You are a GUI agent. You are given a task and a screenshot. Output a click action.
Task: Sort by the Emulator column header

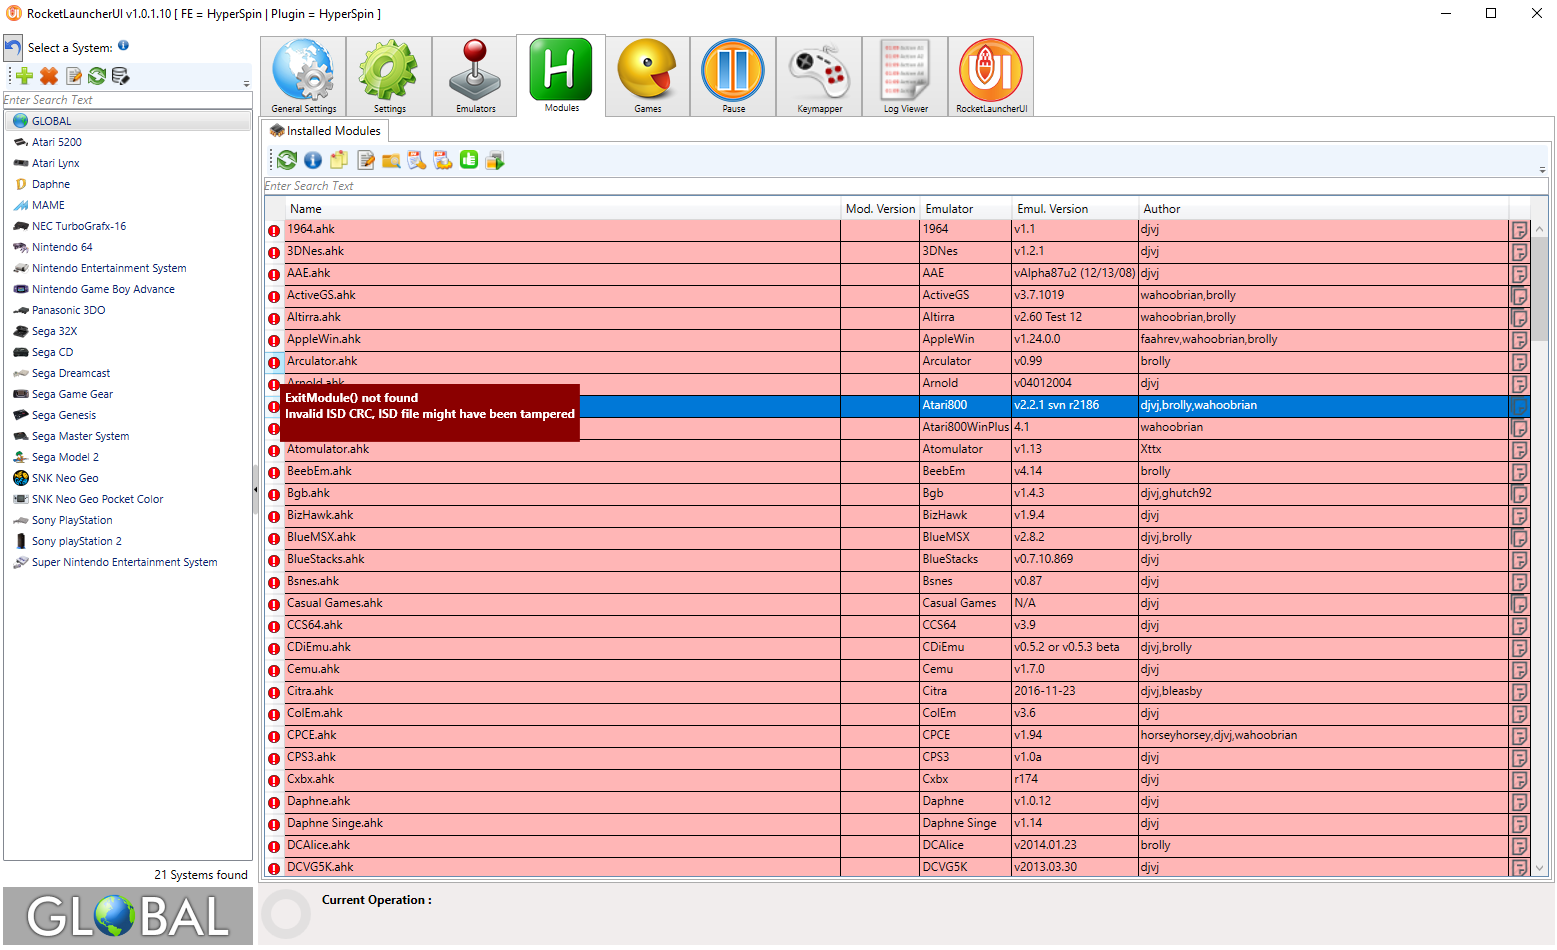pos(966,209)
